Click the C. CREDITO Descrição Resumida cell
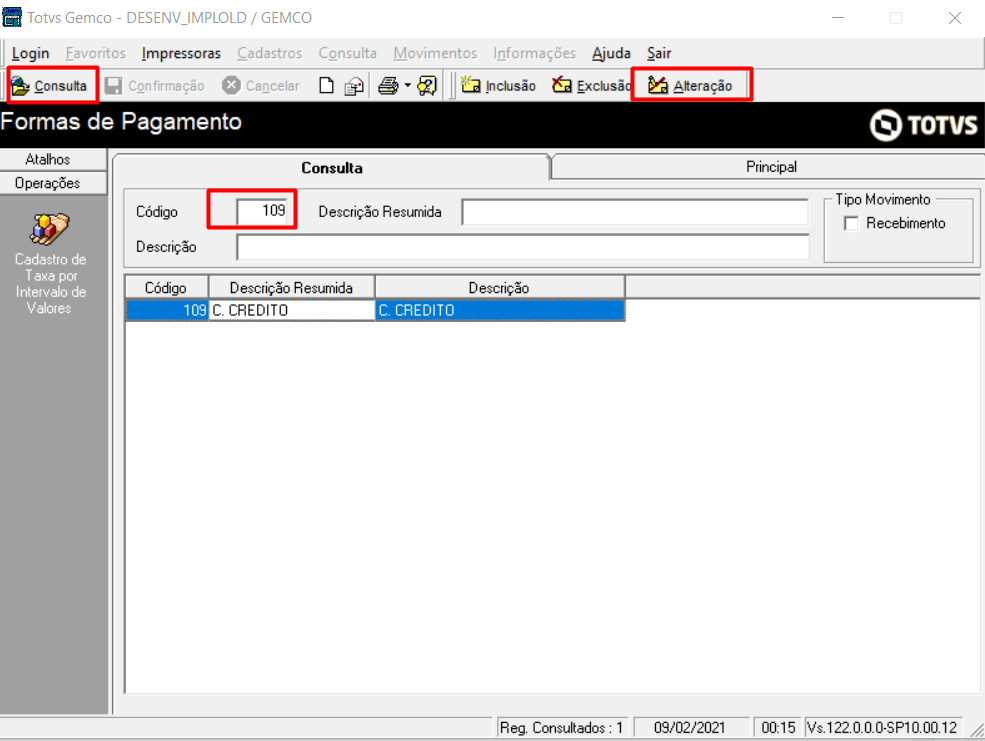The image size is (985, 741). tap(291, 310)
